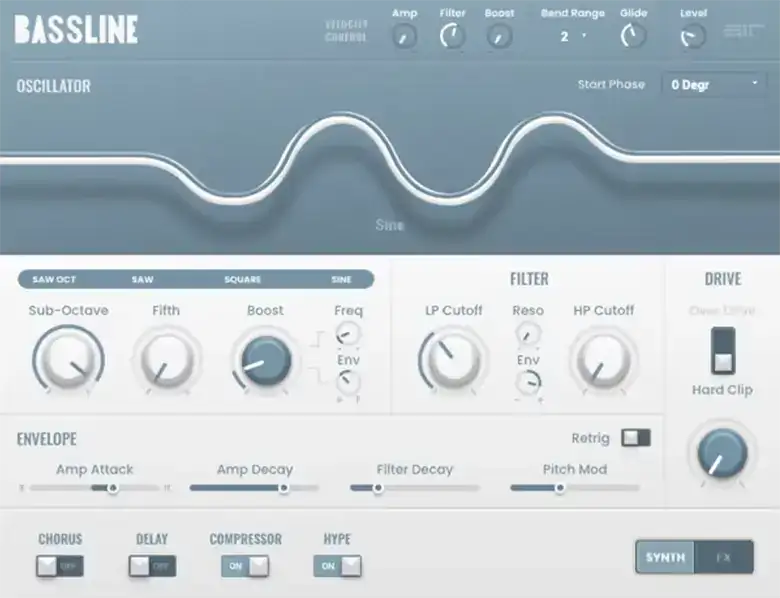This screenshot has height=598, width=780.
Task: Click the master Level knob
Action: point(693,36)
